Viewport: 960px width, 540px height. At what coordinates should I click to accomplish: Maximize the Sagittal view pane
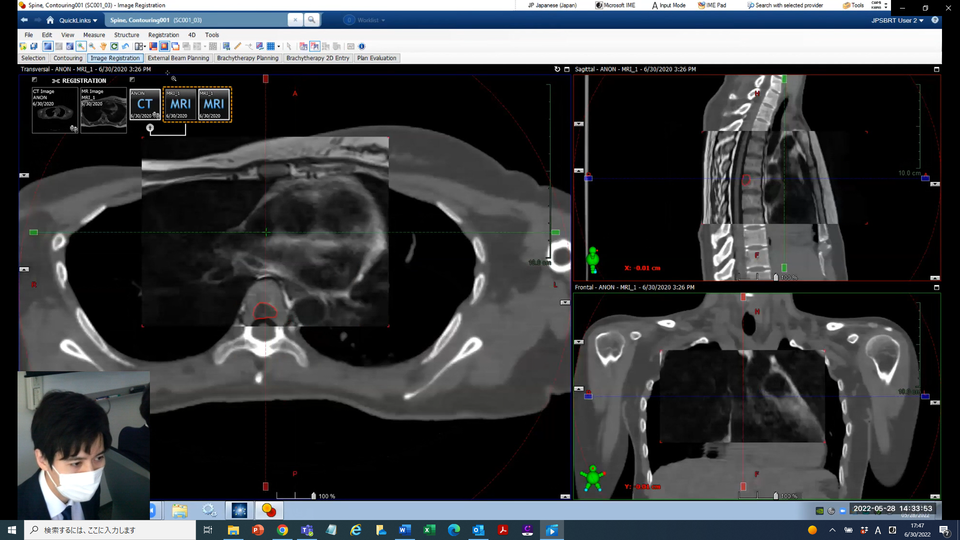[936, 69]
